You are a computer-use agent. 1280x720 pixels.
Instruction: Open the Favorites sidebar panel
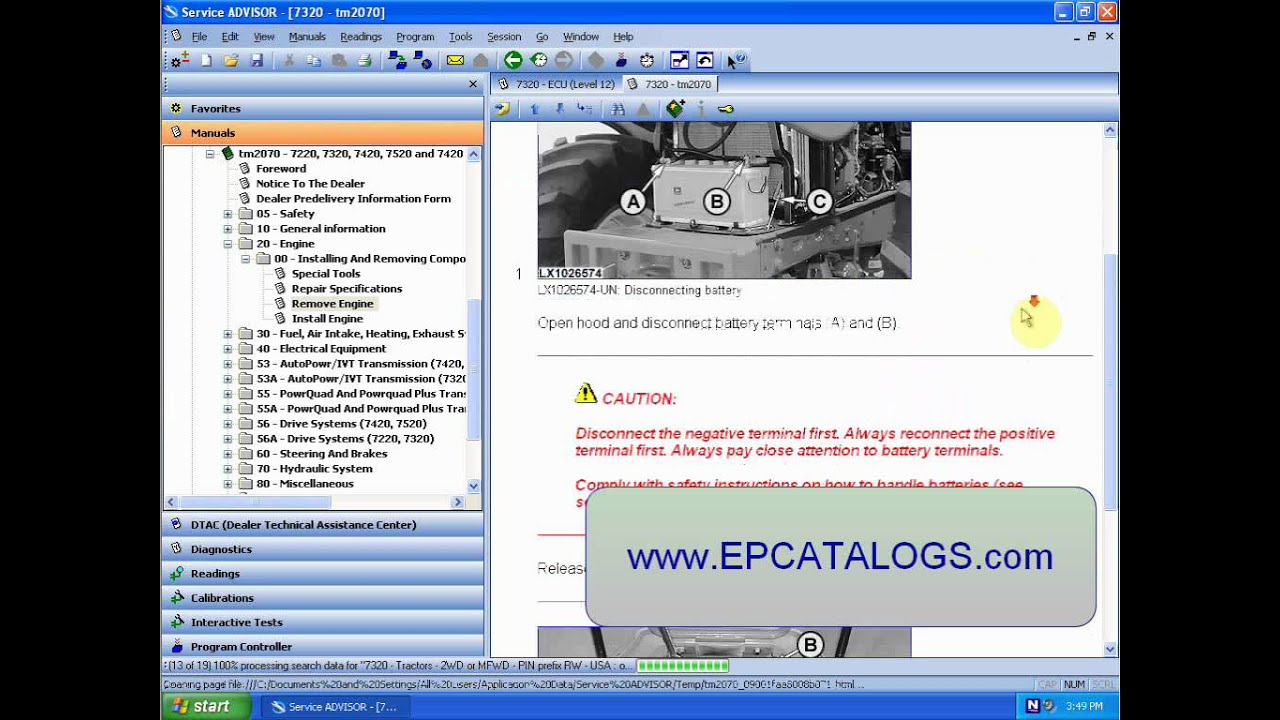(x=322, y=108)
